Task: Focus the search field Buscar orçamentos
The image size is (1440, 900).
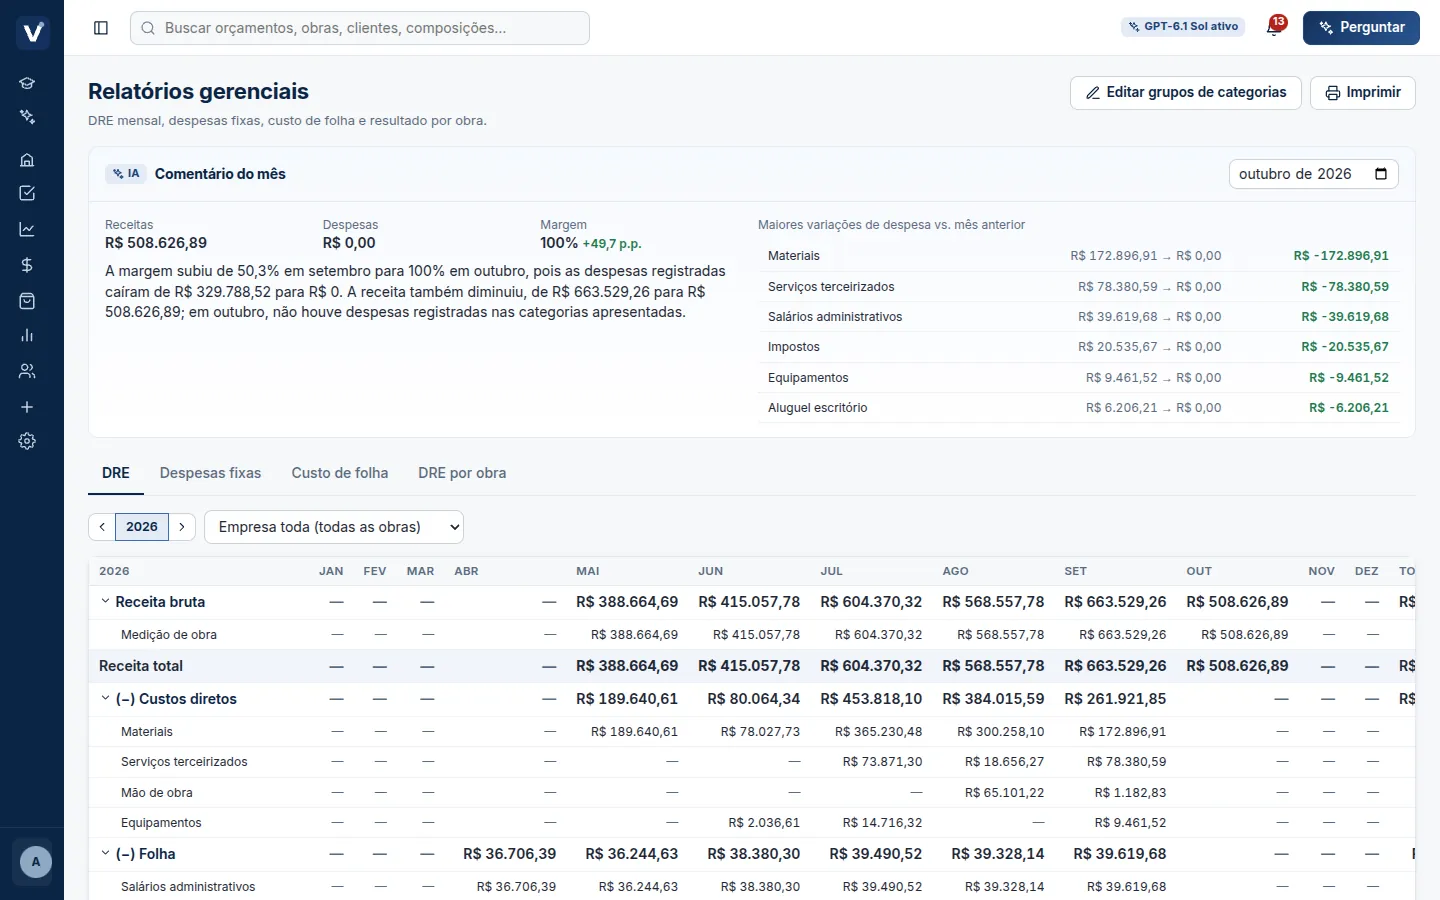Action: [x=360, y=28]
